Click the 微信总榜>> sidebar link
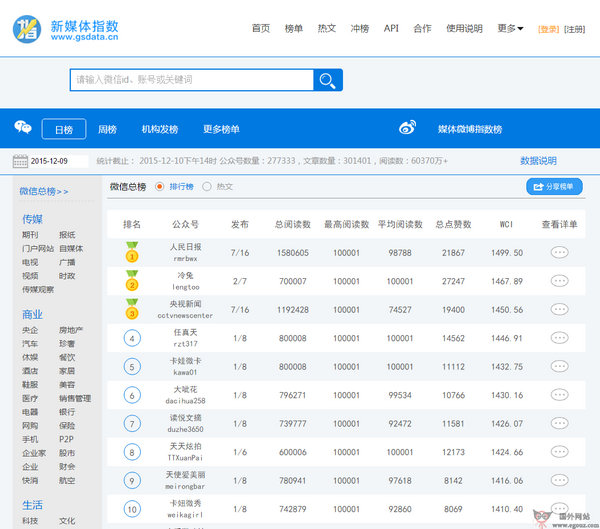This screenshot has height=529, width=600. coord(44,191)
